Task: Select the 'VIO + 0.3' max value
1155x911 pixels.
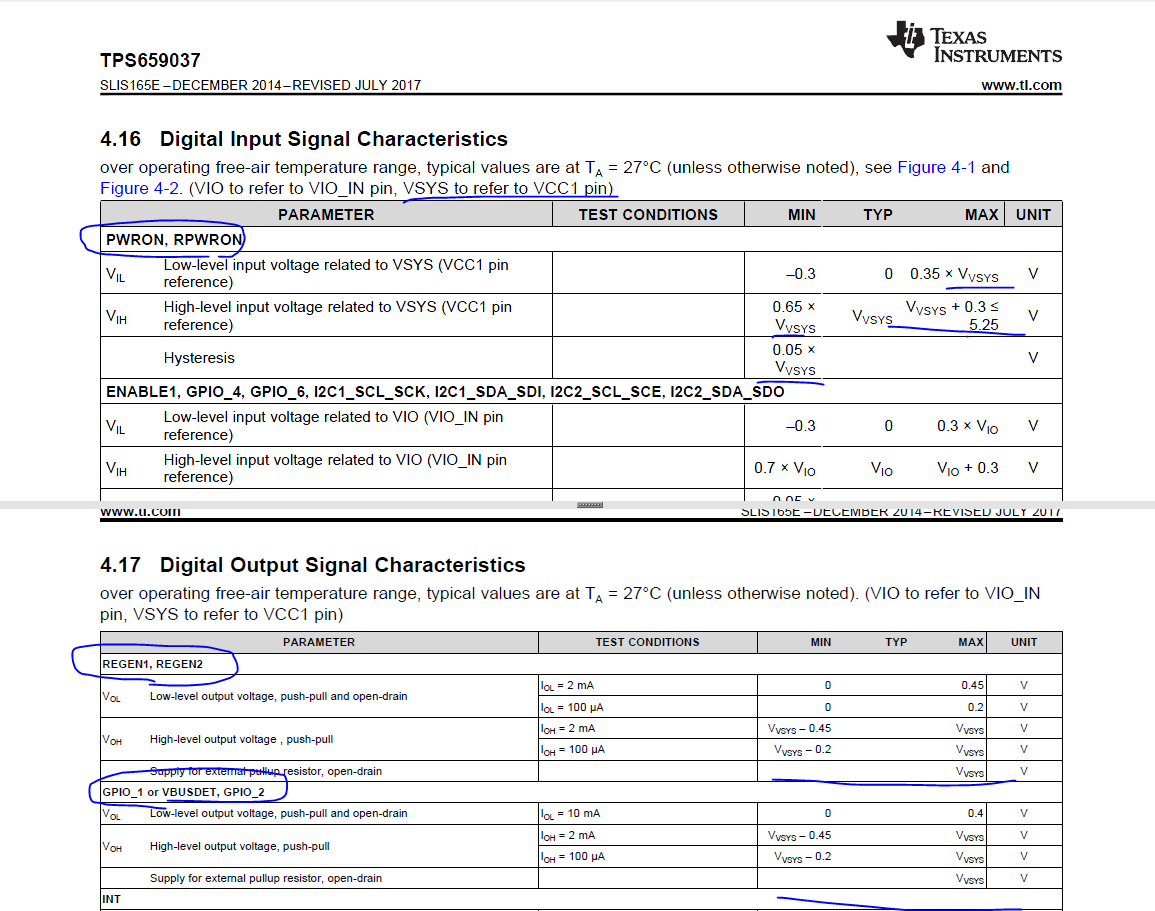Action: (967, 468)
